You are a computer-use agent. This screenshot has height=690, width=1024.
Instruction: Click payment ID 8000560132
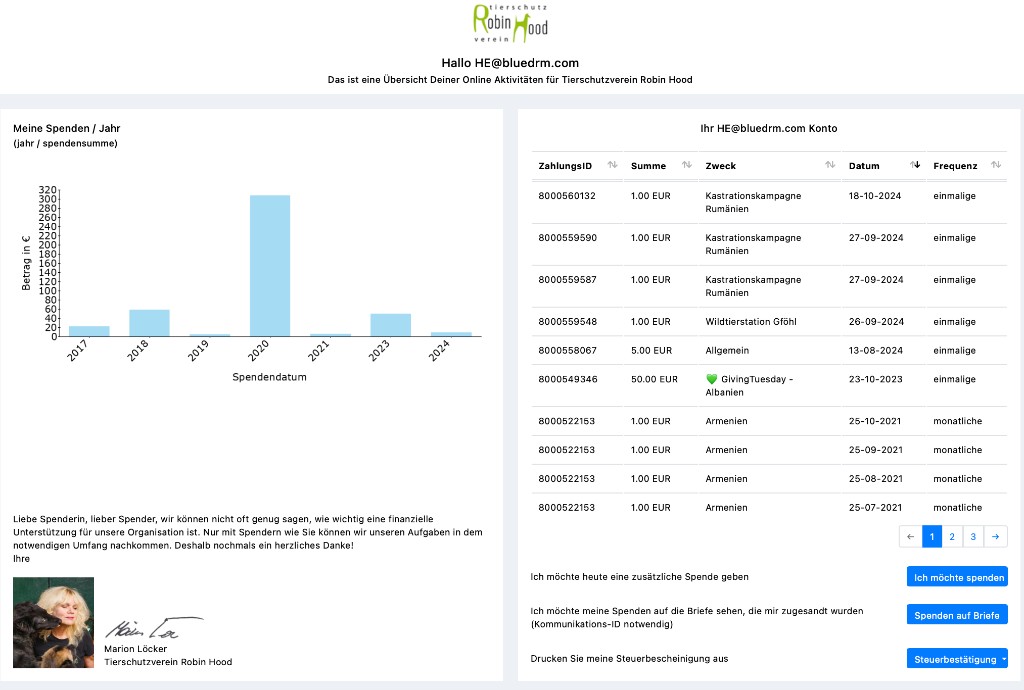567,196
